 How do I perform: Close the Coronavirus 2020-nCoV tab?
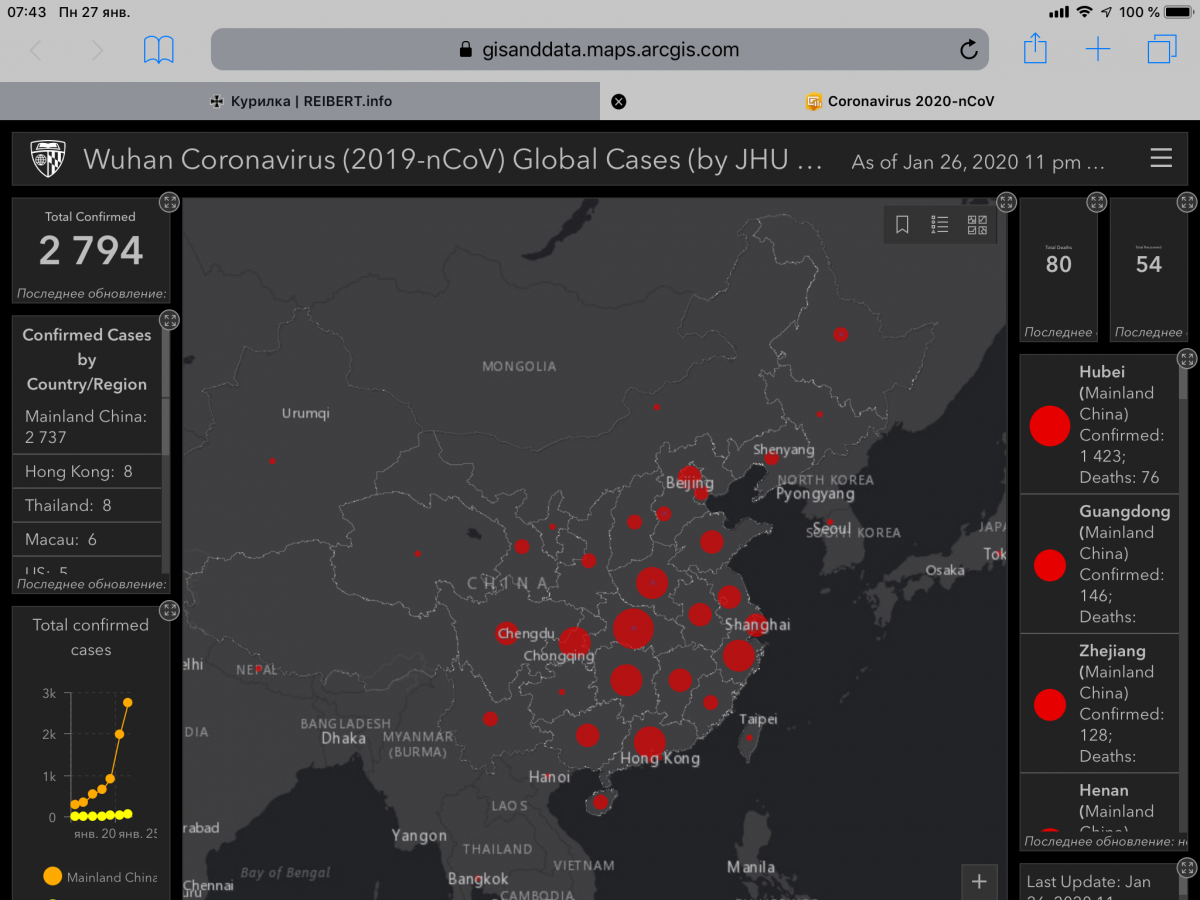pos(619,101)
